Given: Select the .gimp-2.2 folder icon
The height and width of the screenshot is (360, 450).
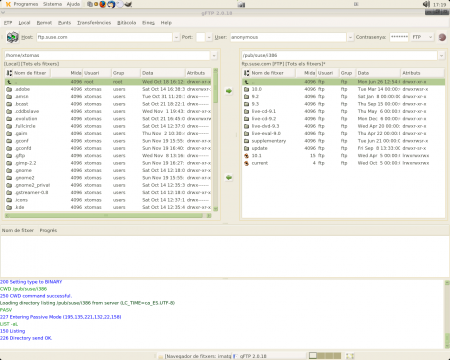Looking at the screenshot, I should pyautogui.click(x=9, y=163).
